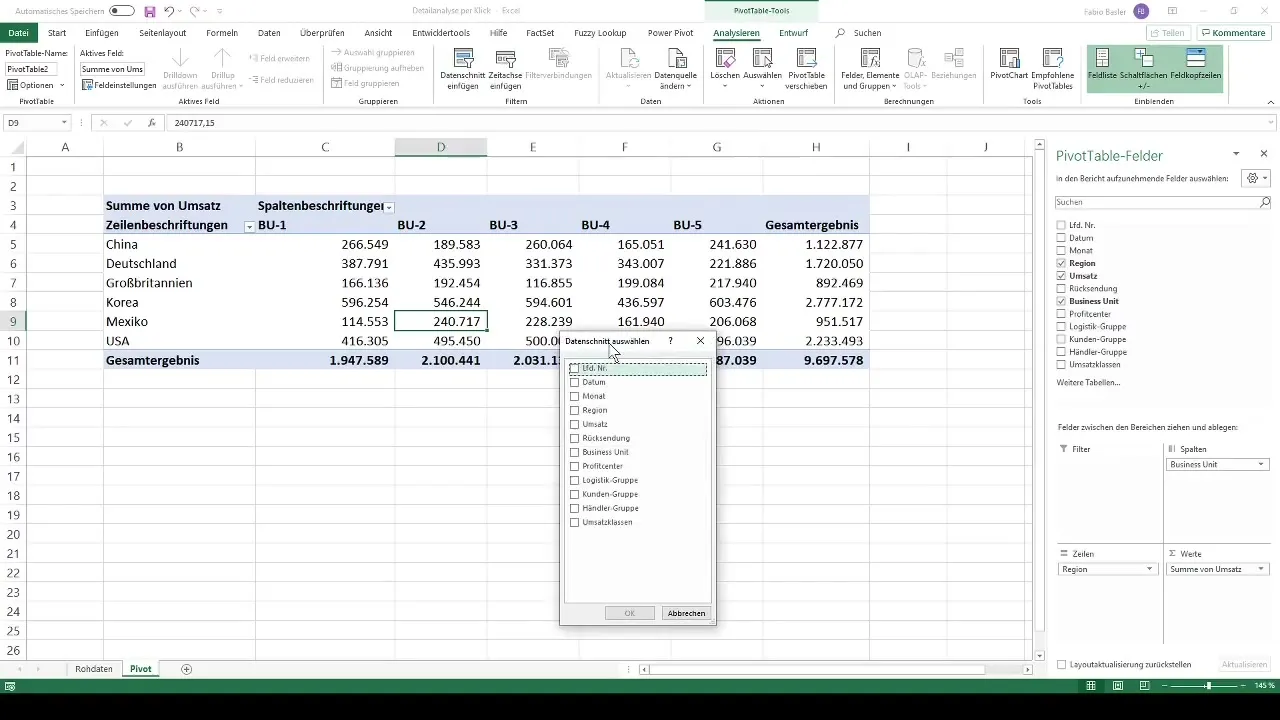Viewport: 1280px width, 720px height.
Task: Click Weitere Tabellen link
Action: coord(1088,382)
